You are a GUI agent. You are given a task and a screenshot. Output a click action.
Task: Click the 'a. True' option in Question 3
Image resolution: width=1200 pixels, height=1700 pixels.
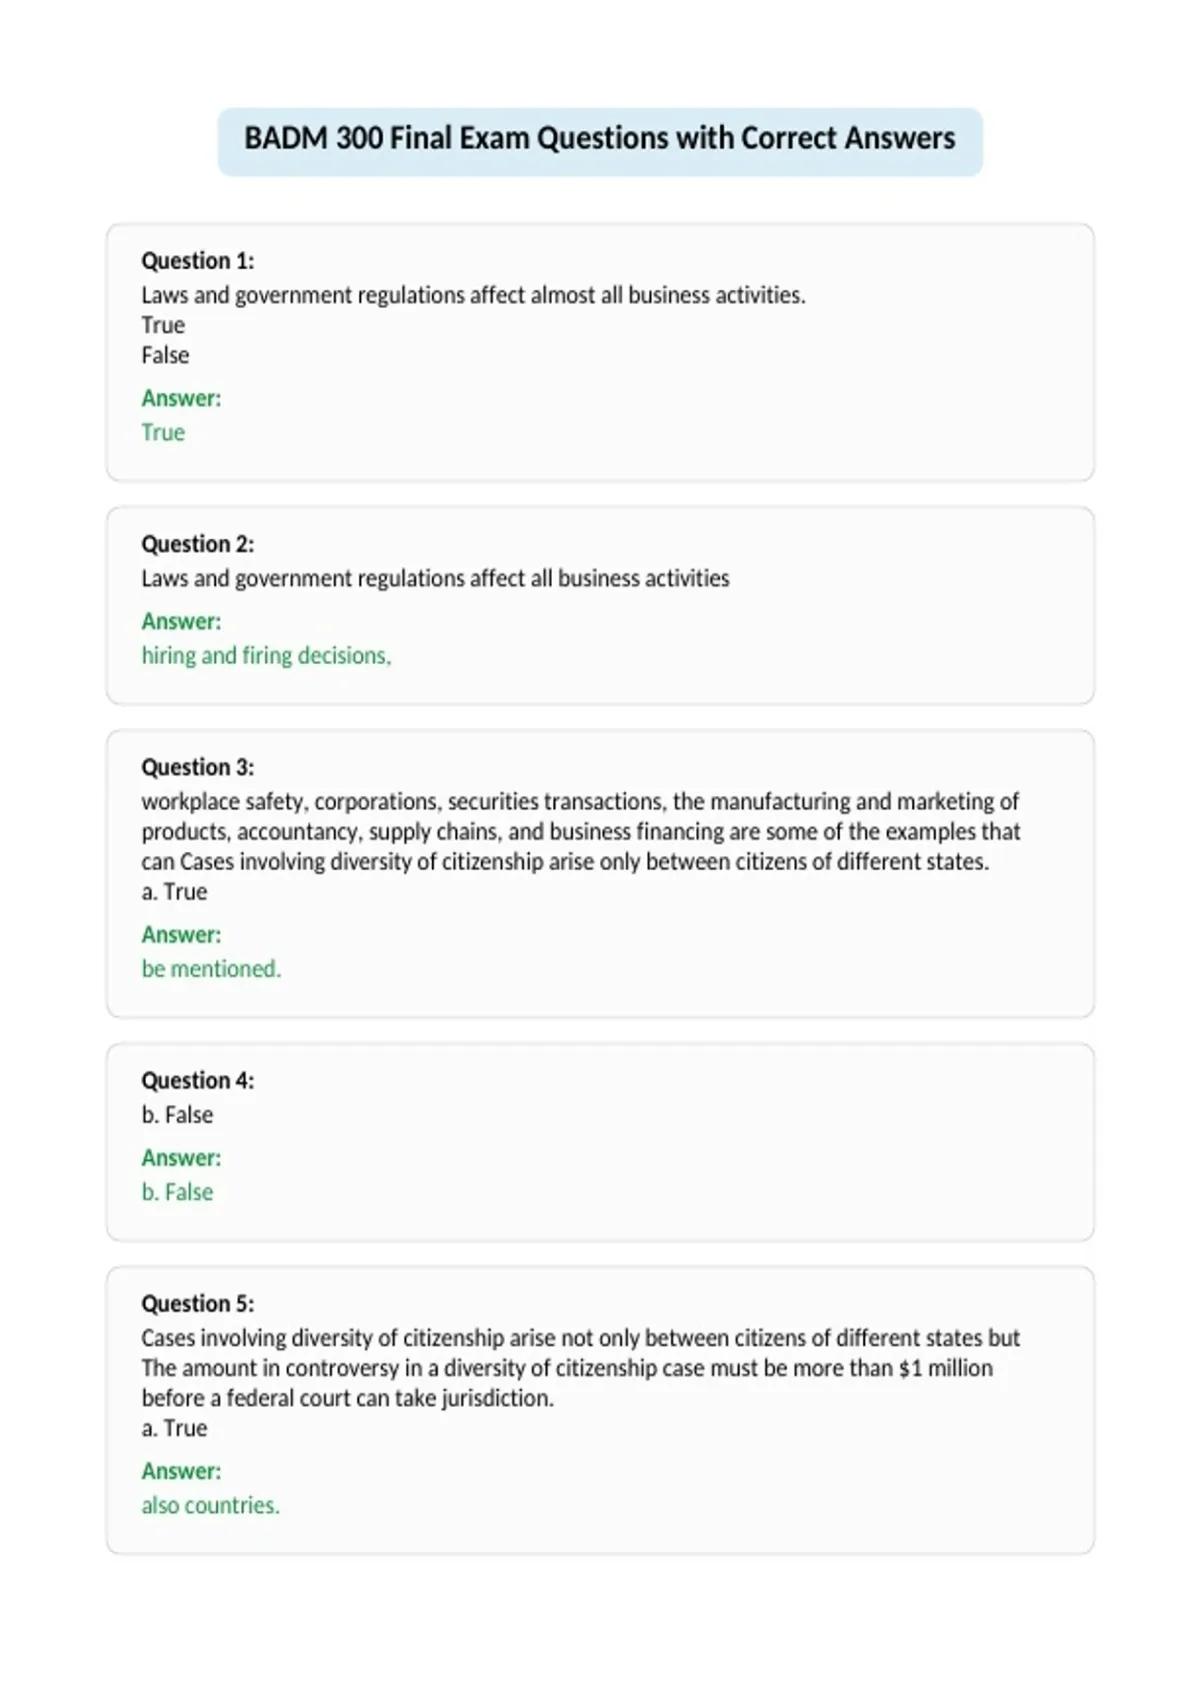(174, 892)
